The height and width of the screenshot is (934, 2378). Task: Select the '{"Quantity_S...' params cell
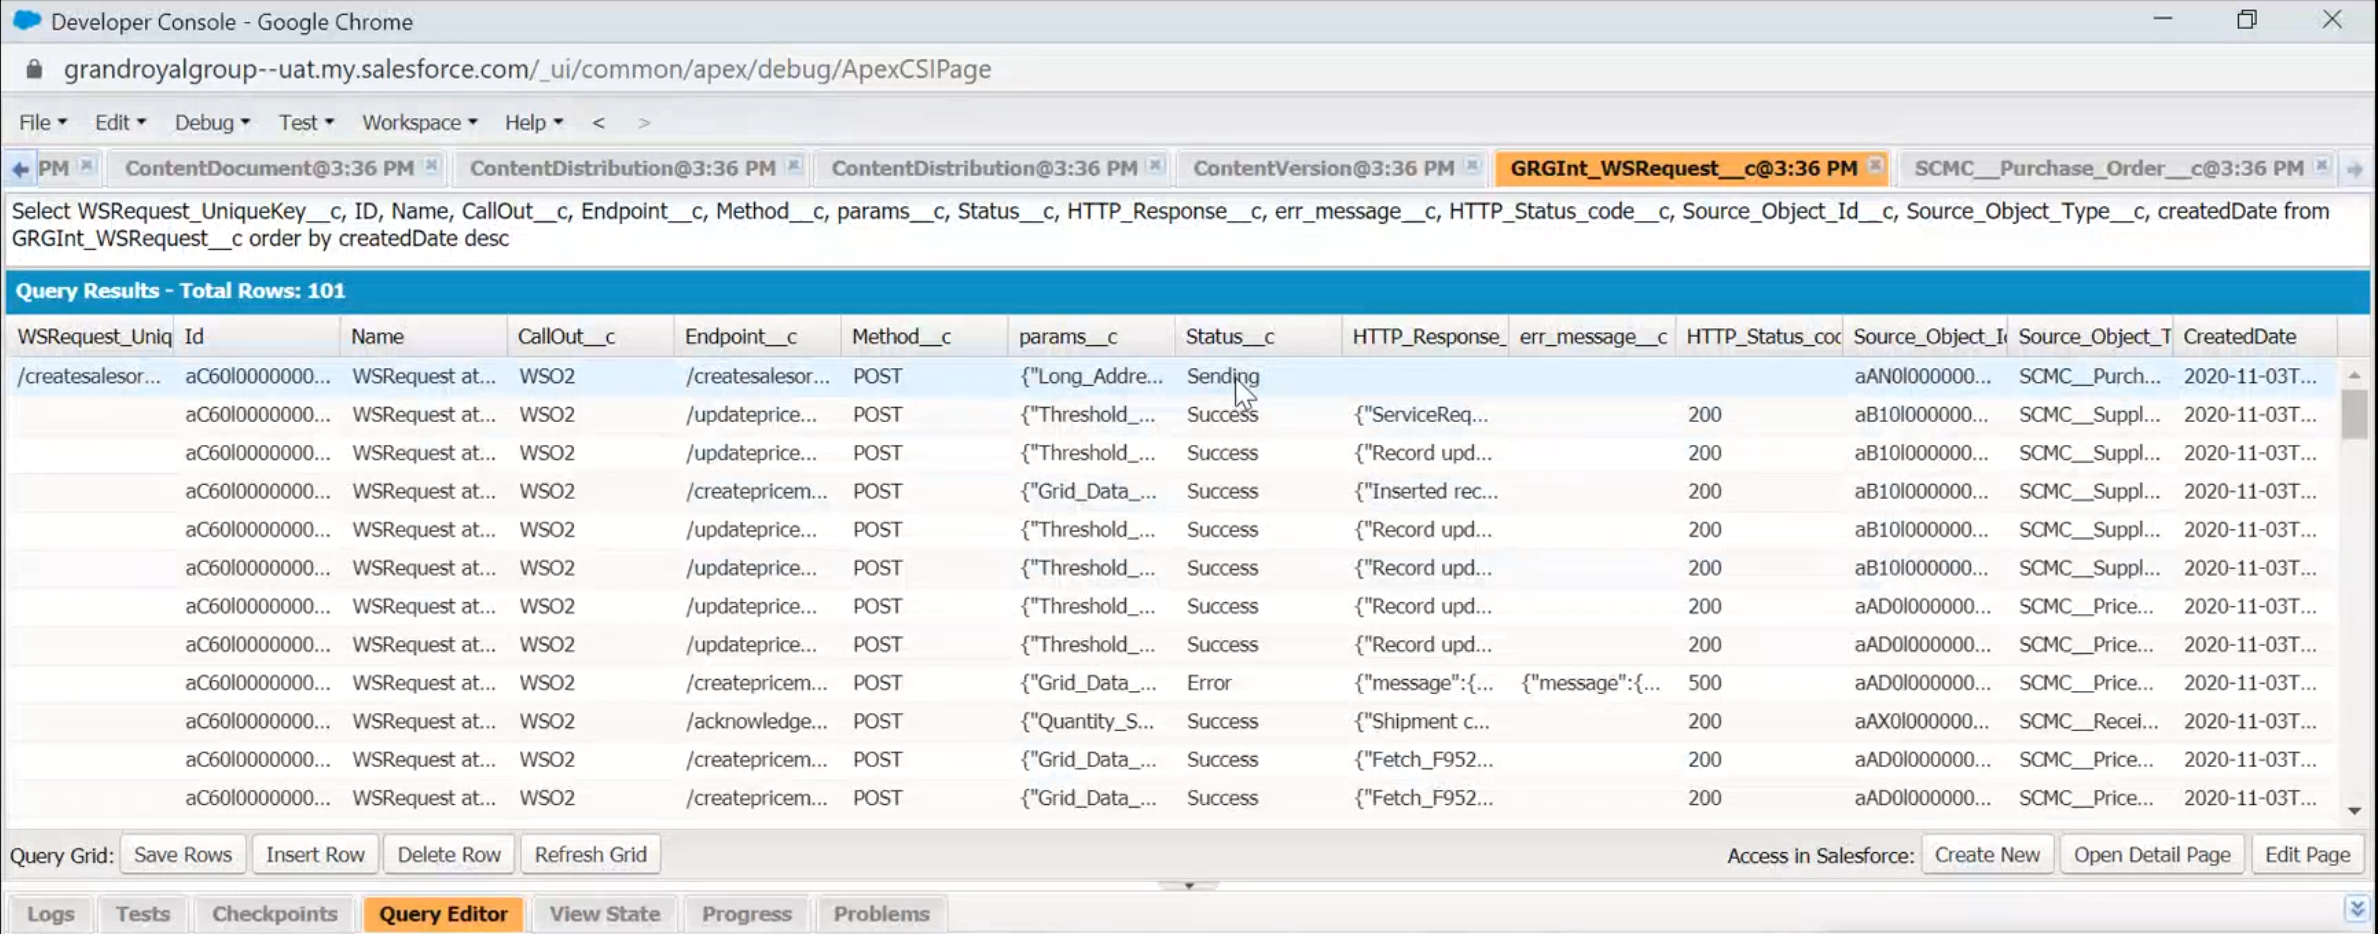coord(1091,722)
